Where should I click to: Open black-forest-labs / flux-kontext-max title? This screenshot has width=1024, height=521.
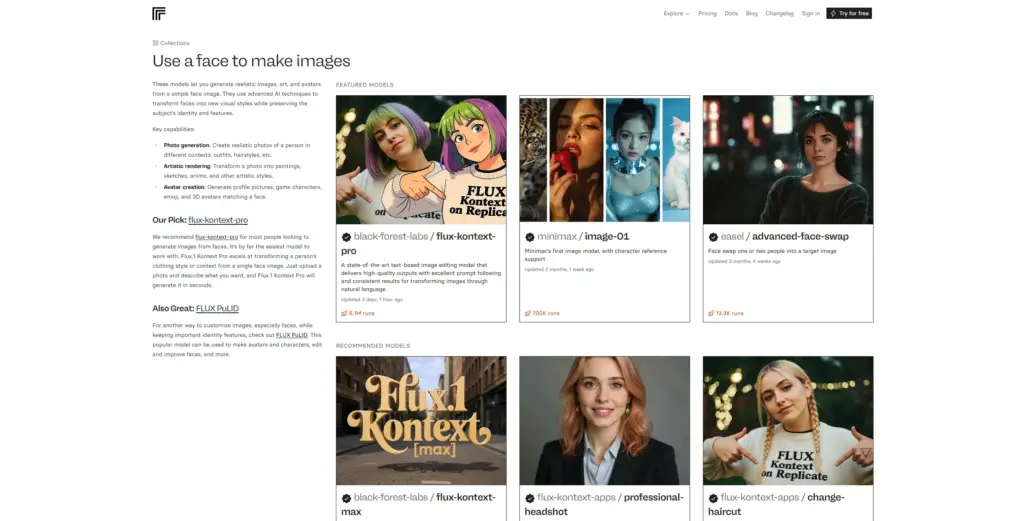pyautogui.click(x=419, y=505)
